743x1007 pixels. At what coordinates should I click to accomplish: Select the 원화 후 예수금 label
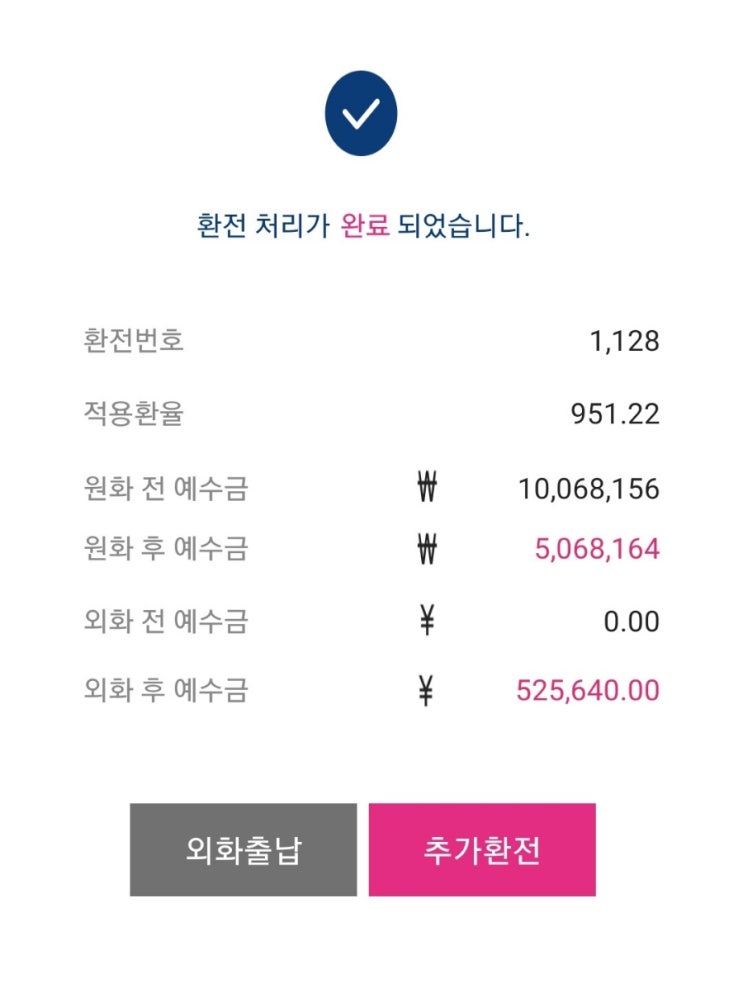point(166,549)
